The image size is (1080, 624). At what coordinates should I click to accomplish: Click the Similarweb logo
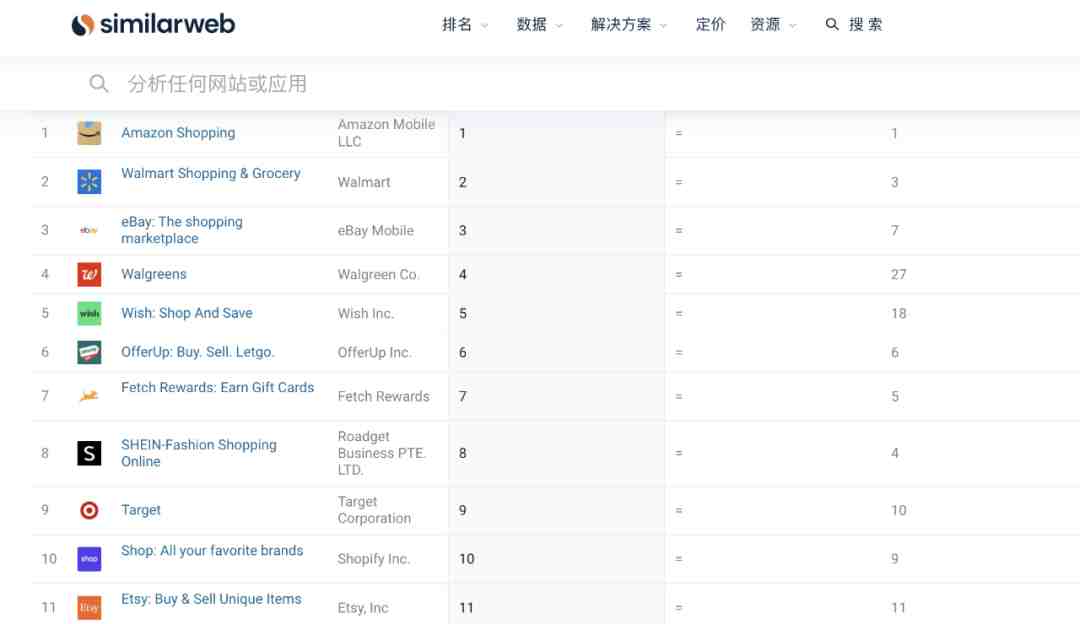(x=153, y=24)
